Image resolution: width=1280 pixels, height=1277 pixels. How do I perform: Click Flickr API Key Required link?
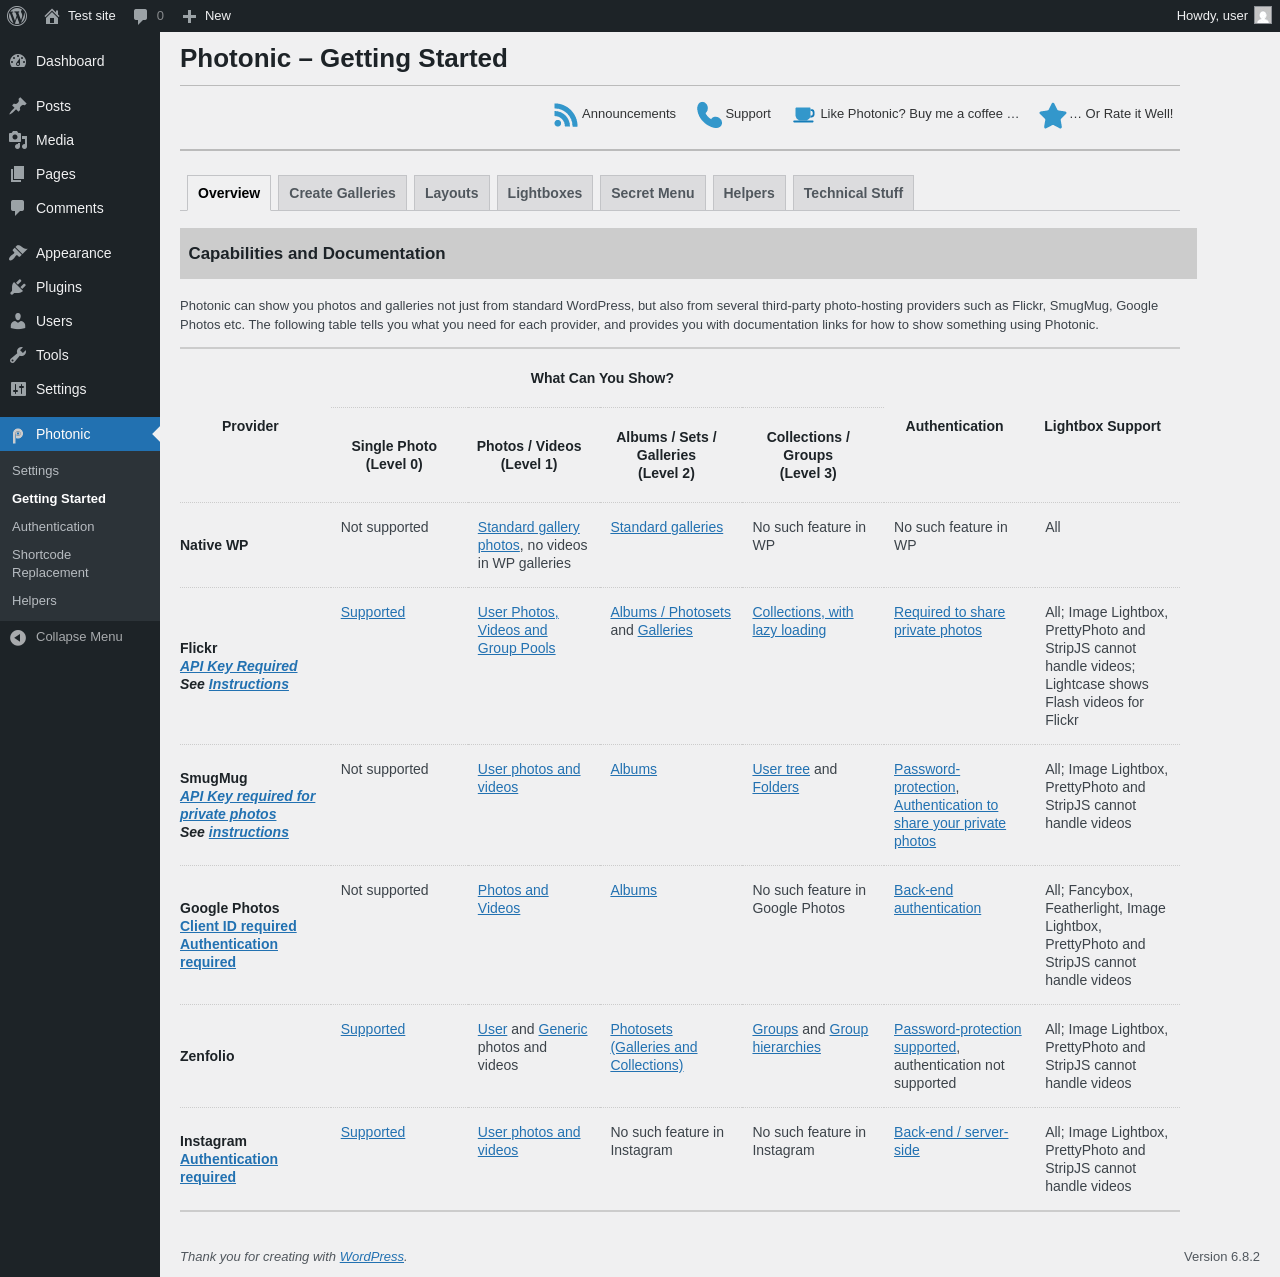point(238,666)
